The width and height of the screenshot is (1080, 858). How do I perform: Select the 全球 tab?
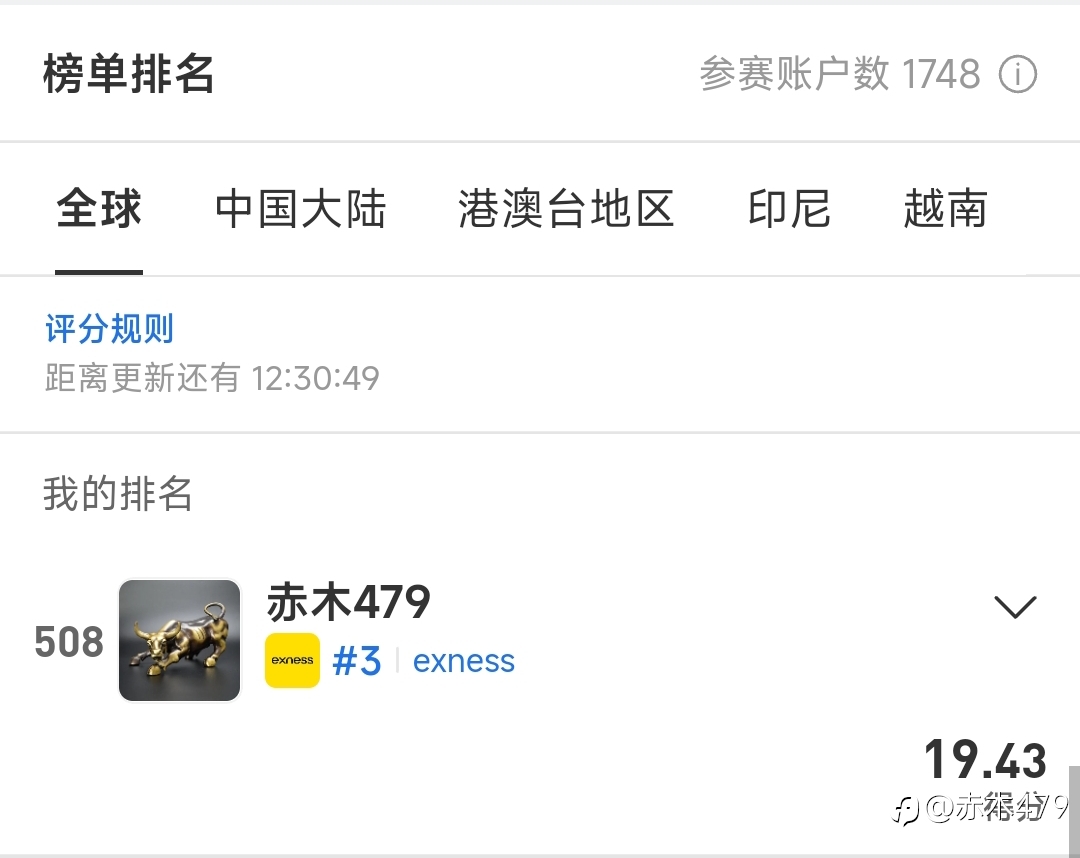point(98,209)
